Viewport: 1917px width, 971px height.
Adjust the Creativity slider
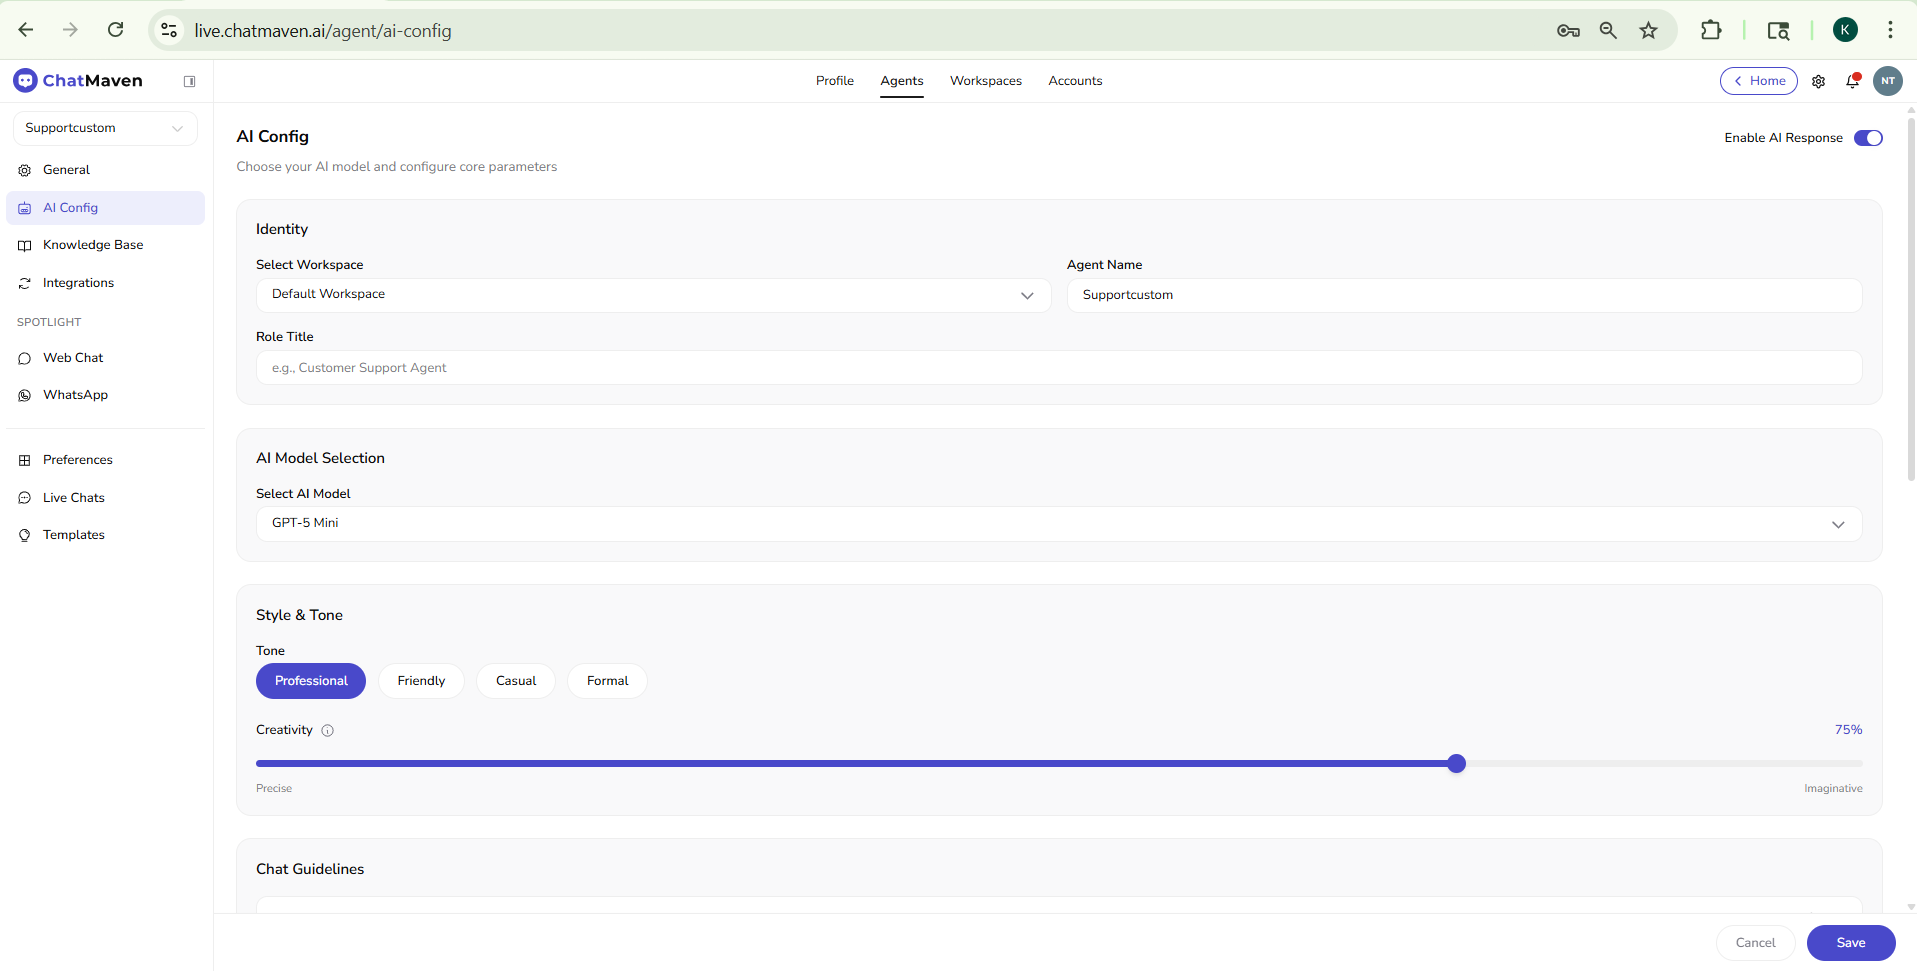(x=1458, y=763)
